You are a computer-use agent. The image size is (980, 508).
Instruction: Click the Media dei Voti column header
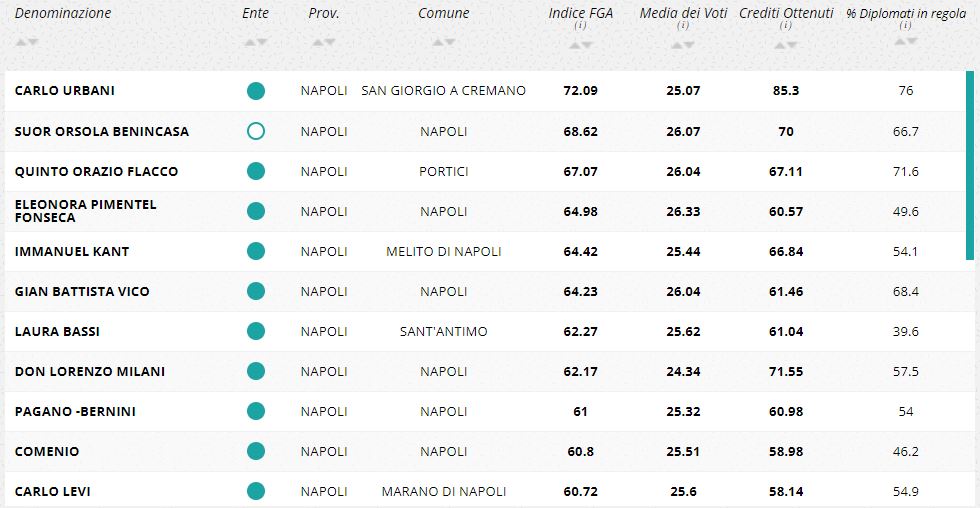click(683, 13)
